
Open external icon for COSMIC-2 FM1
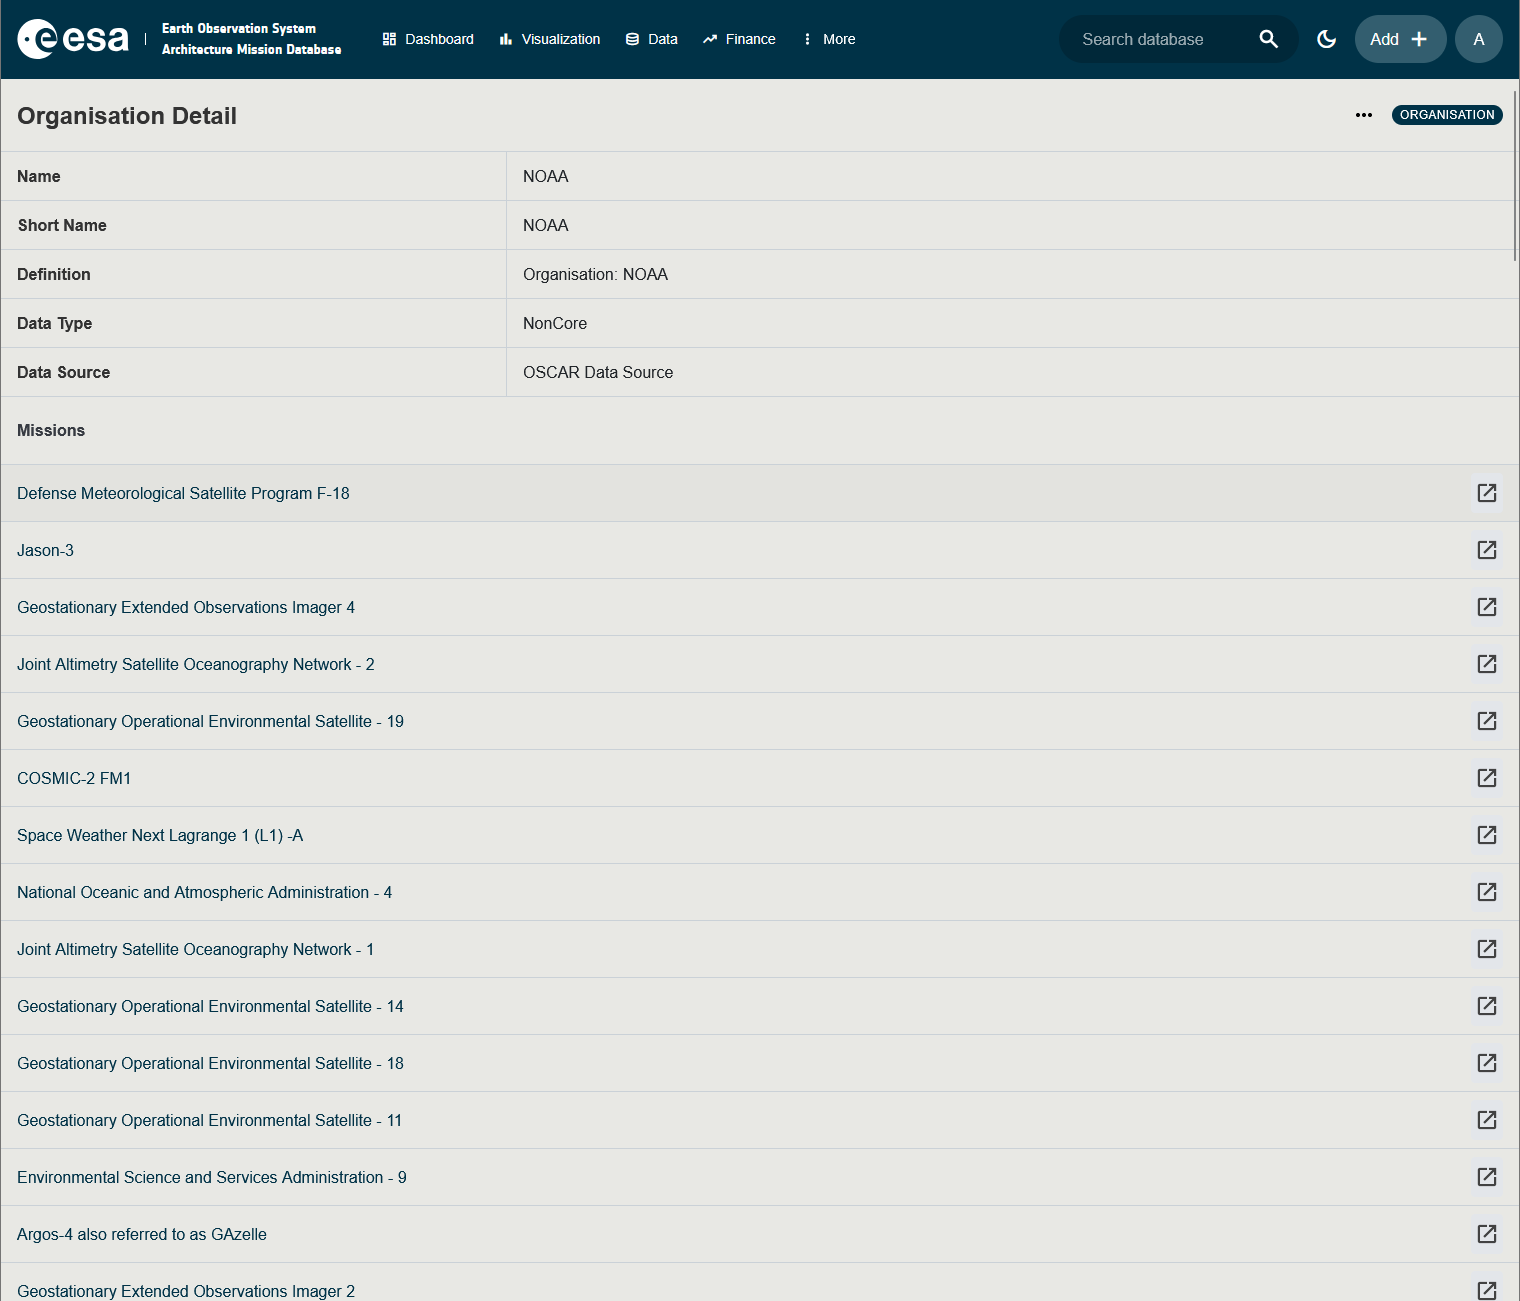tap(1487, 778)
